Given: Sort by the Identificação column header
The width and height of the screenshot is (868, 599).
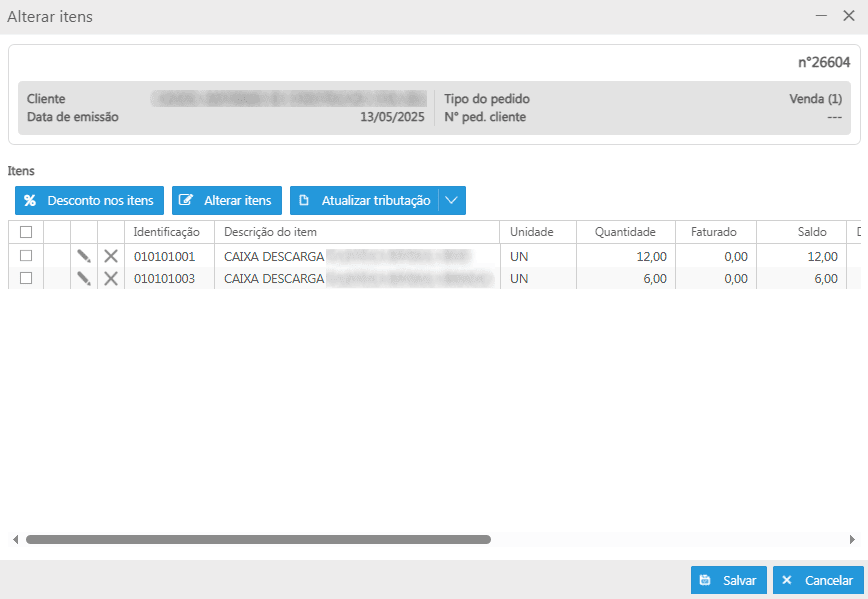Looking at the screenshot, I should pos(167,232).
